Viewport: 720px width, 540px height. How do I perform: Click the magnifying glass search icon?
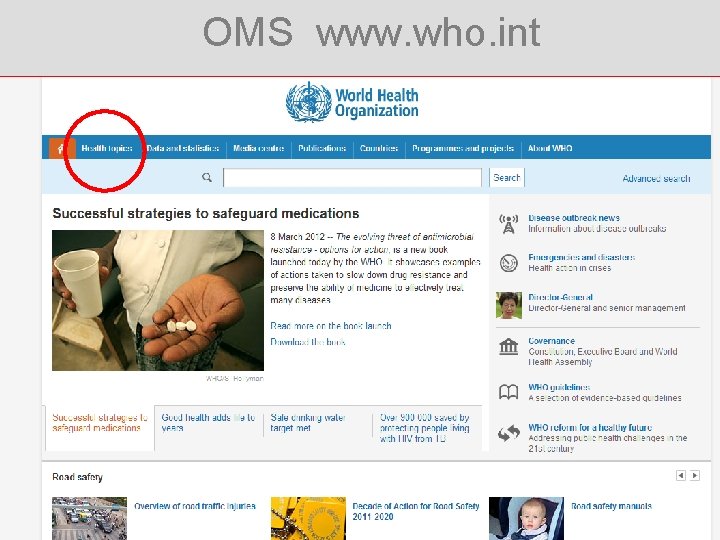(207, 177)
